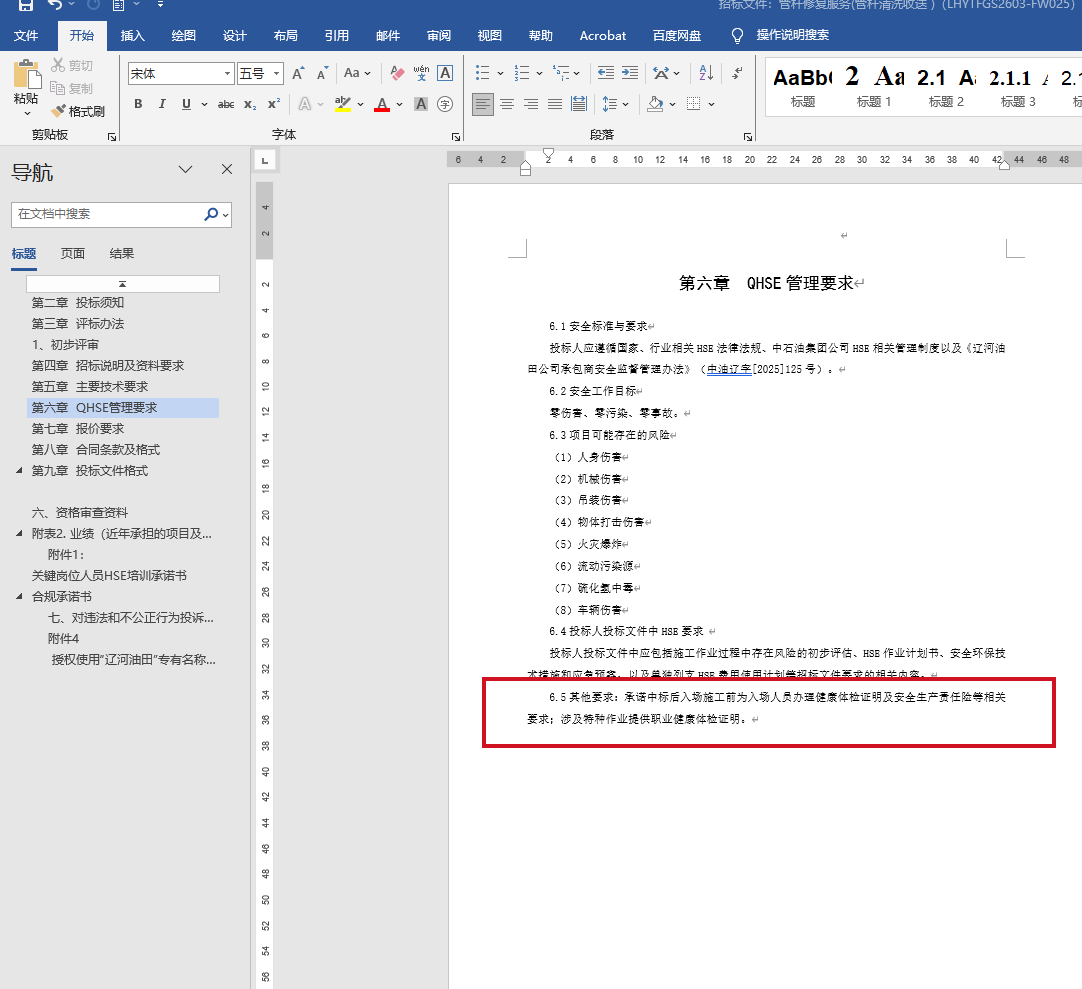Increase font size with the grow font icon

click(x=298, y=73)
